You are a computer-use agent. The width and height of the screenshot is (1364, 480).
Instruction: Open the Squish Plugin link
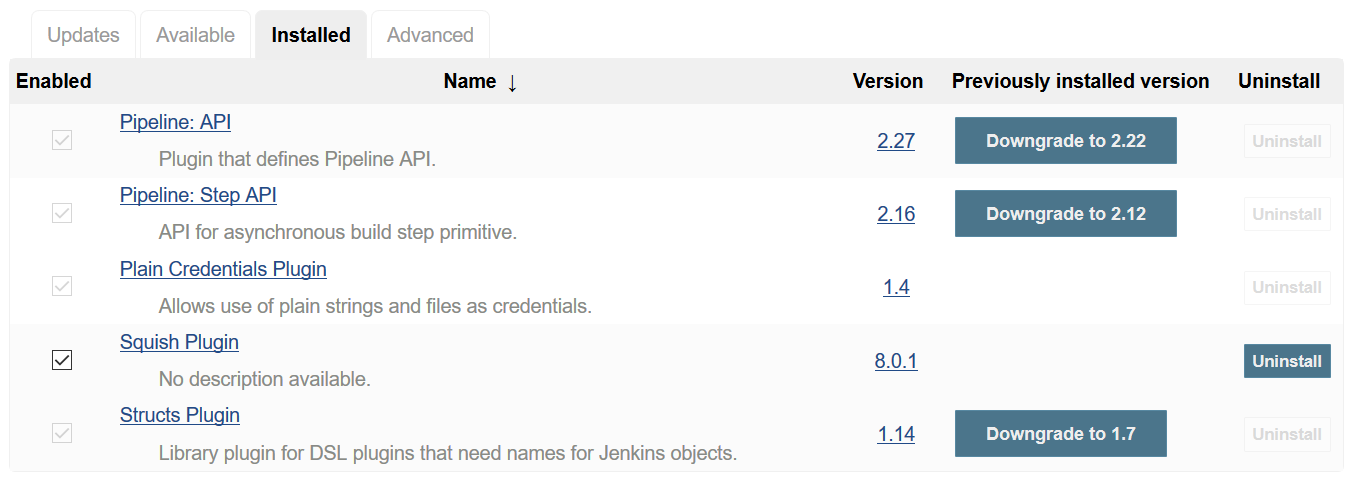[x=179, y=342]
